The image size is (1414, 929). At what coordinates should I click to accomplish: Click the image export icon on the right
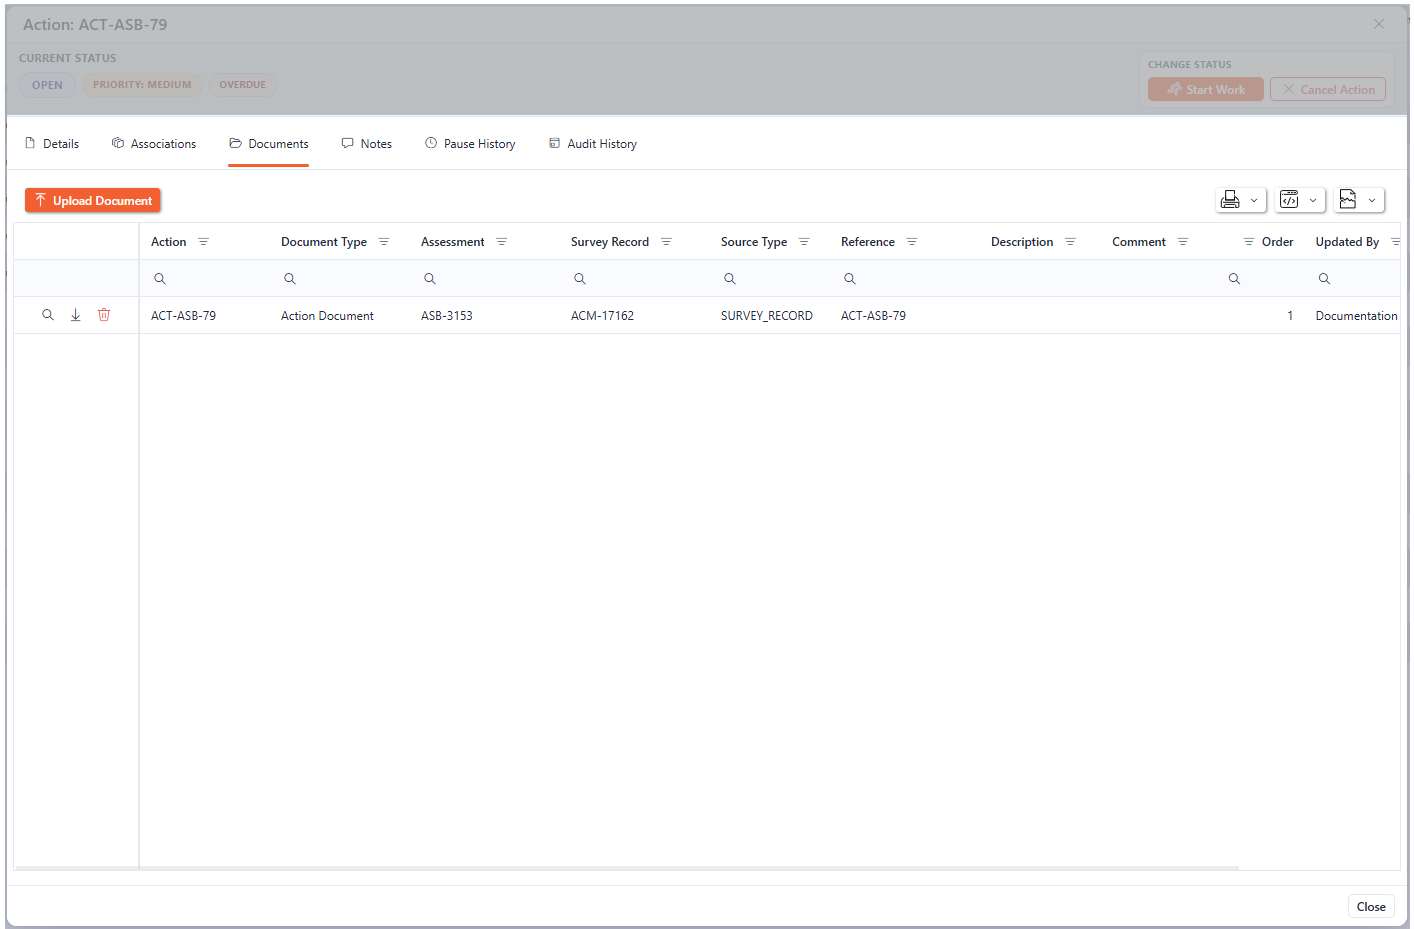[1350, 200]
